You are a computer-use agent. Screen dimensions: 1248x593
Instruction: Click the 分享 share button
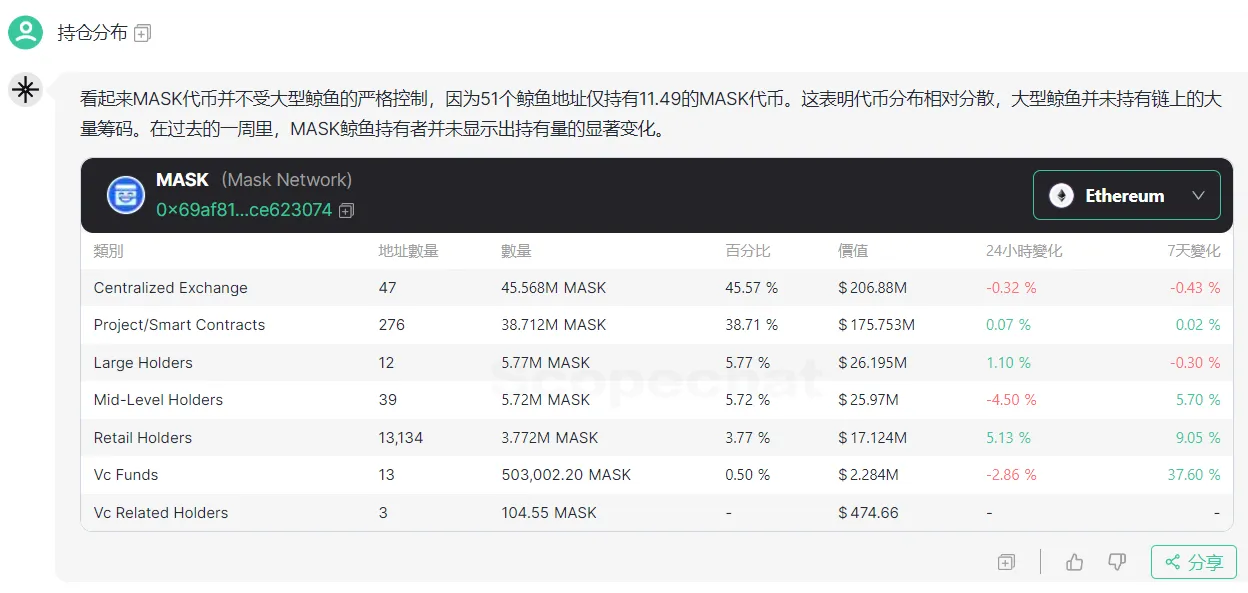[x=1194, y=562]
